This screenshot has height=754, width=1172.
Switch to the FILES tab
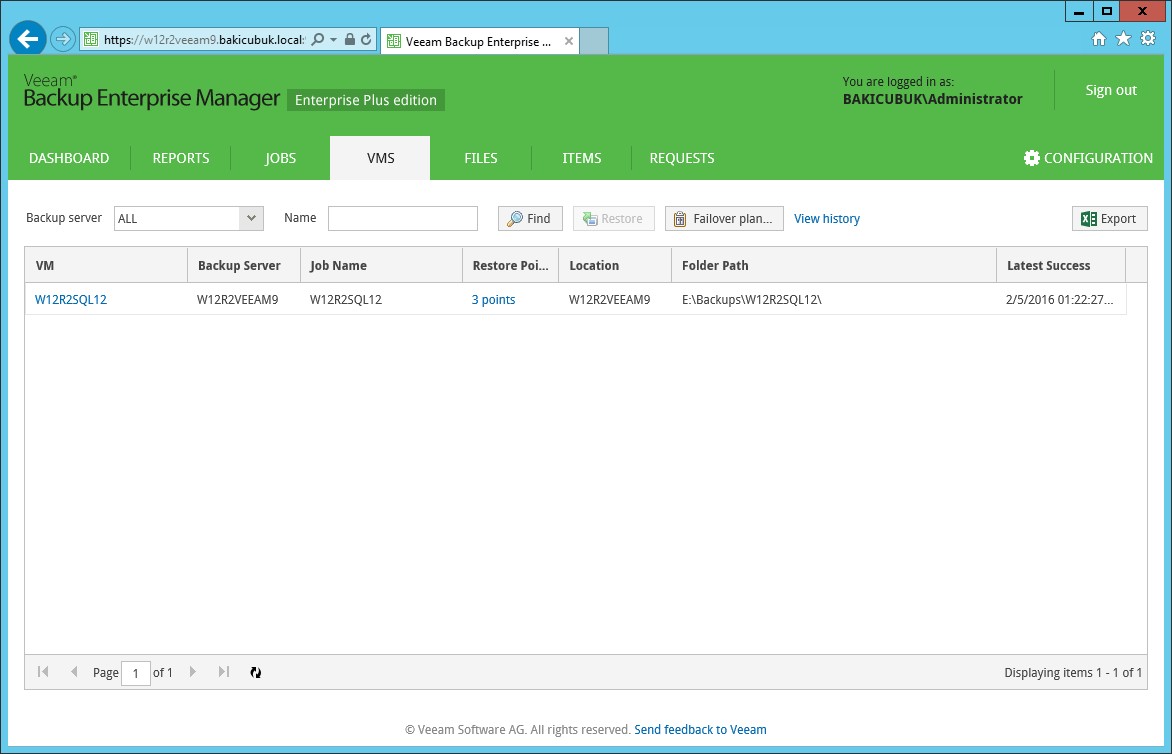coord(481,158)
